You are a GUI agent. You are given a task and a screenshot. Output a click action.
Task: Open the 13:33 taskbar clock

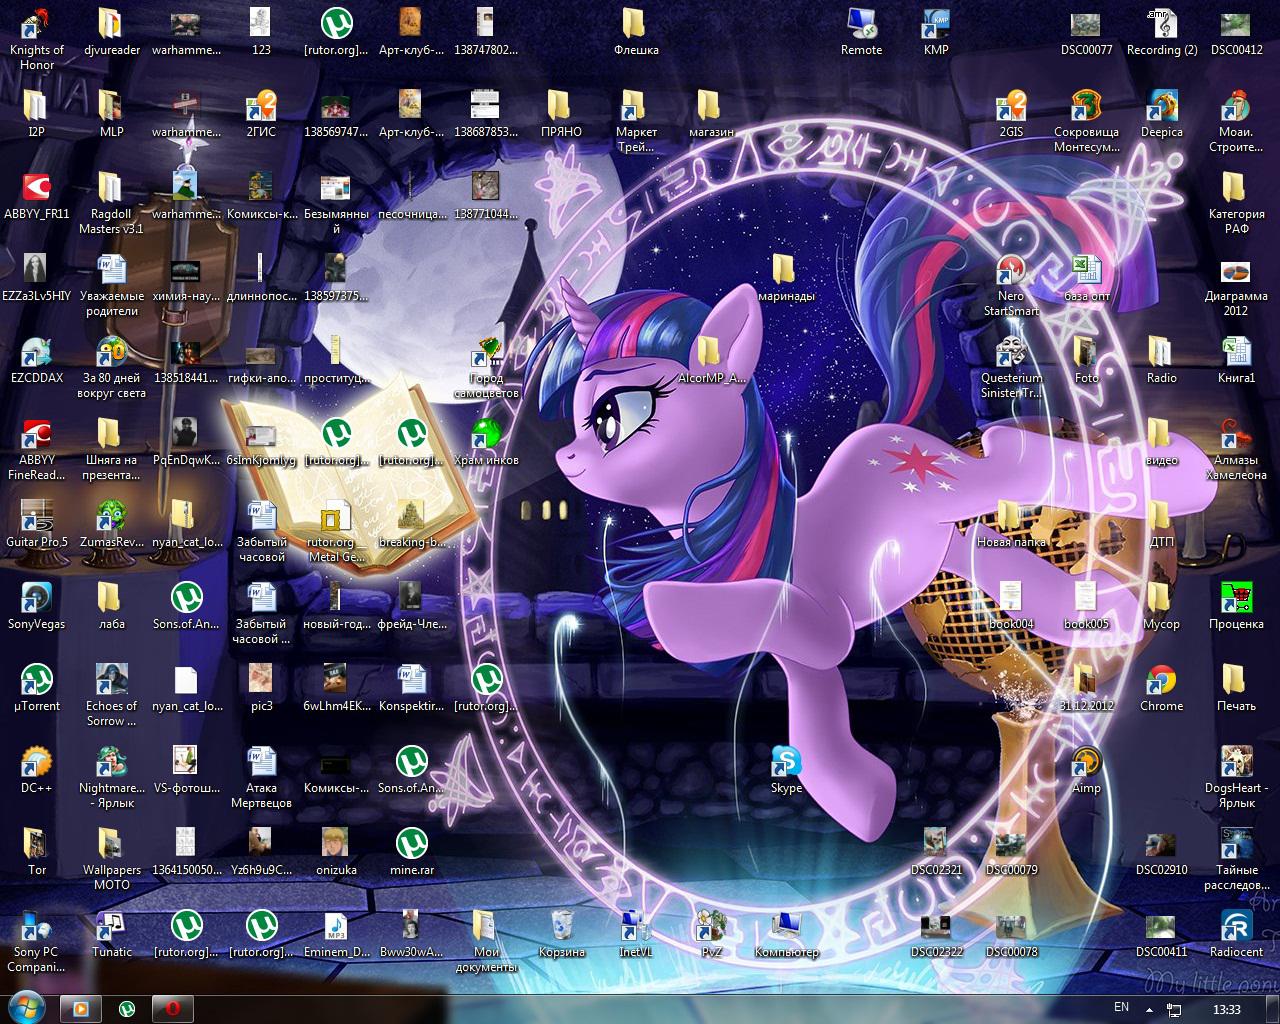(1226, 1009)
